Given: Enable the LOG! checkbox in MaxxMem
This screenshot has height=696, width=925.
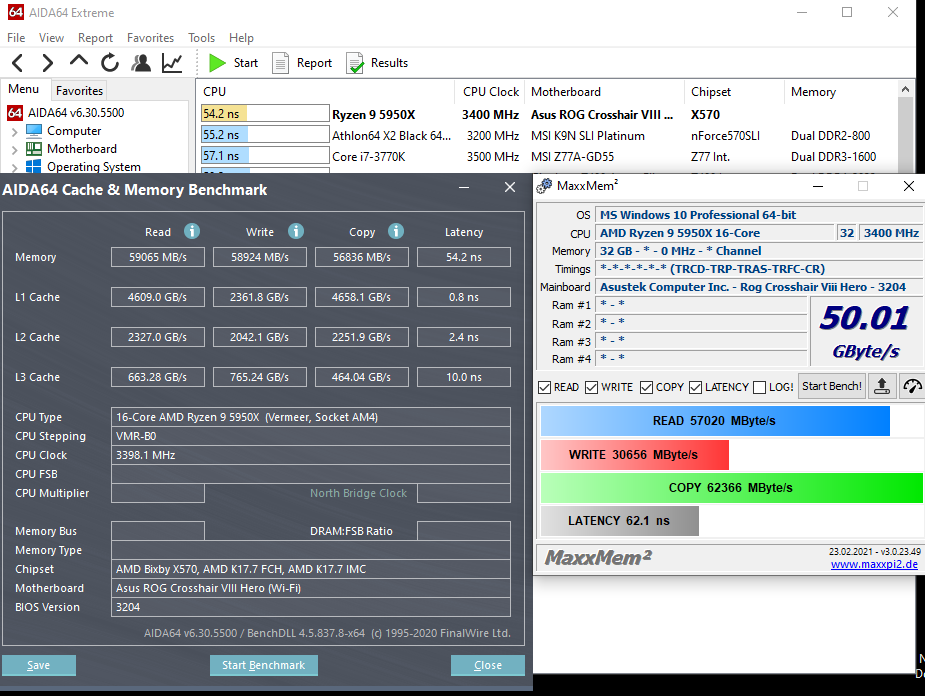Looking at the screenshot, I should click(x=760, y=388).
